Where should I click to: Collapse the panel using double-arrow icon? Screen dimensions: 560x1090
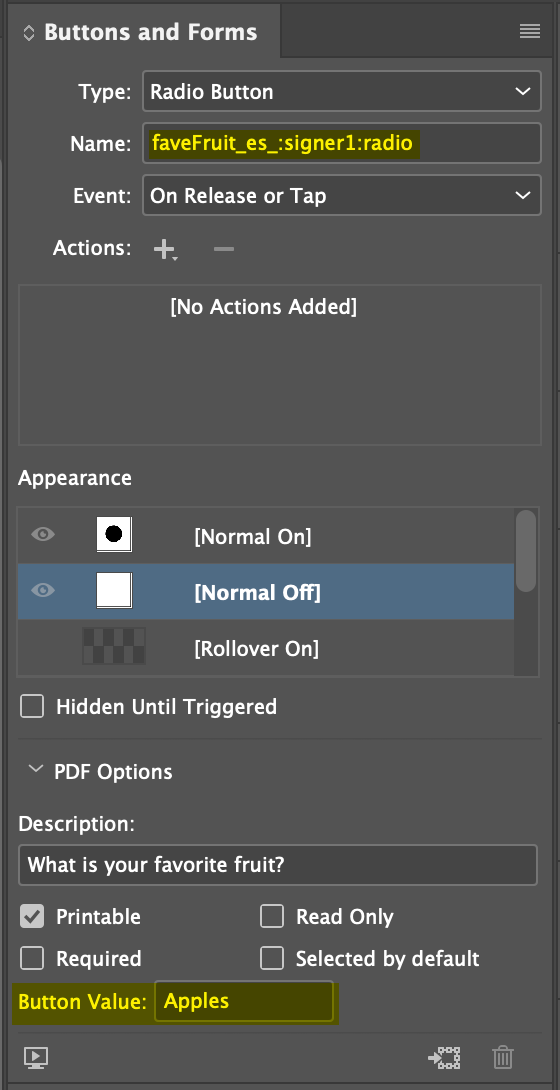point(28,33)
